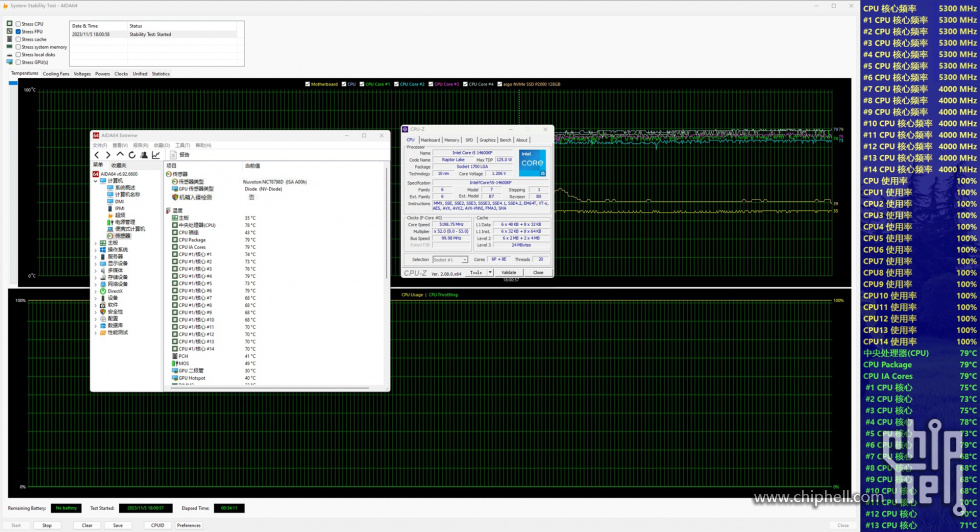Viewport: 980px width, 532px height.
Task: Click the 性能测试 benchmark tree icon
Action: 103,333
